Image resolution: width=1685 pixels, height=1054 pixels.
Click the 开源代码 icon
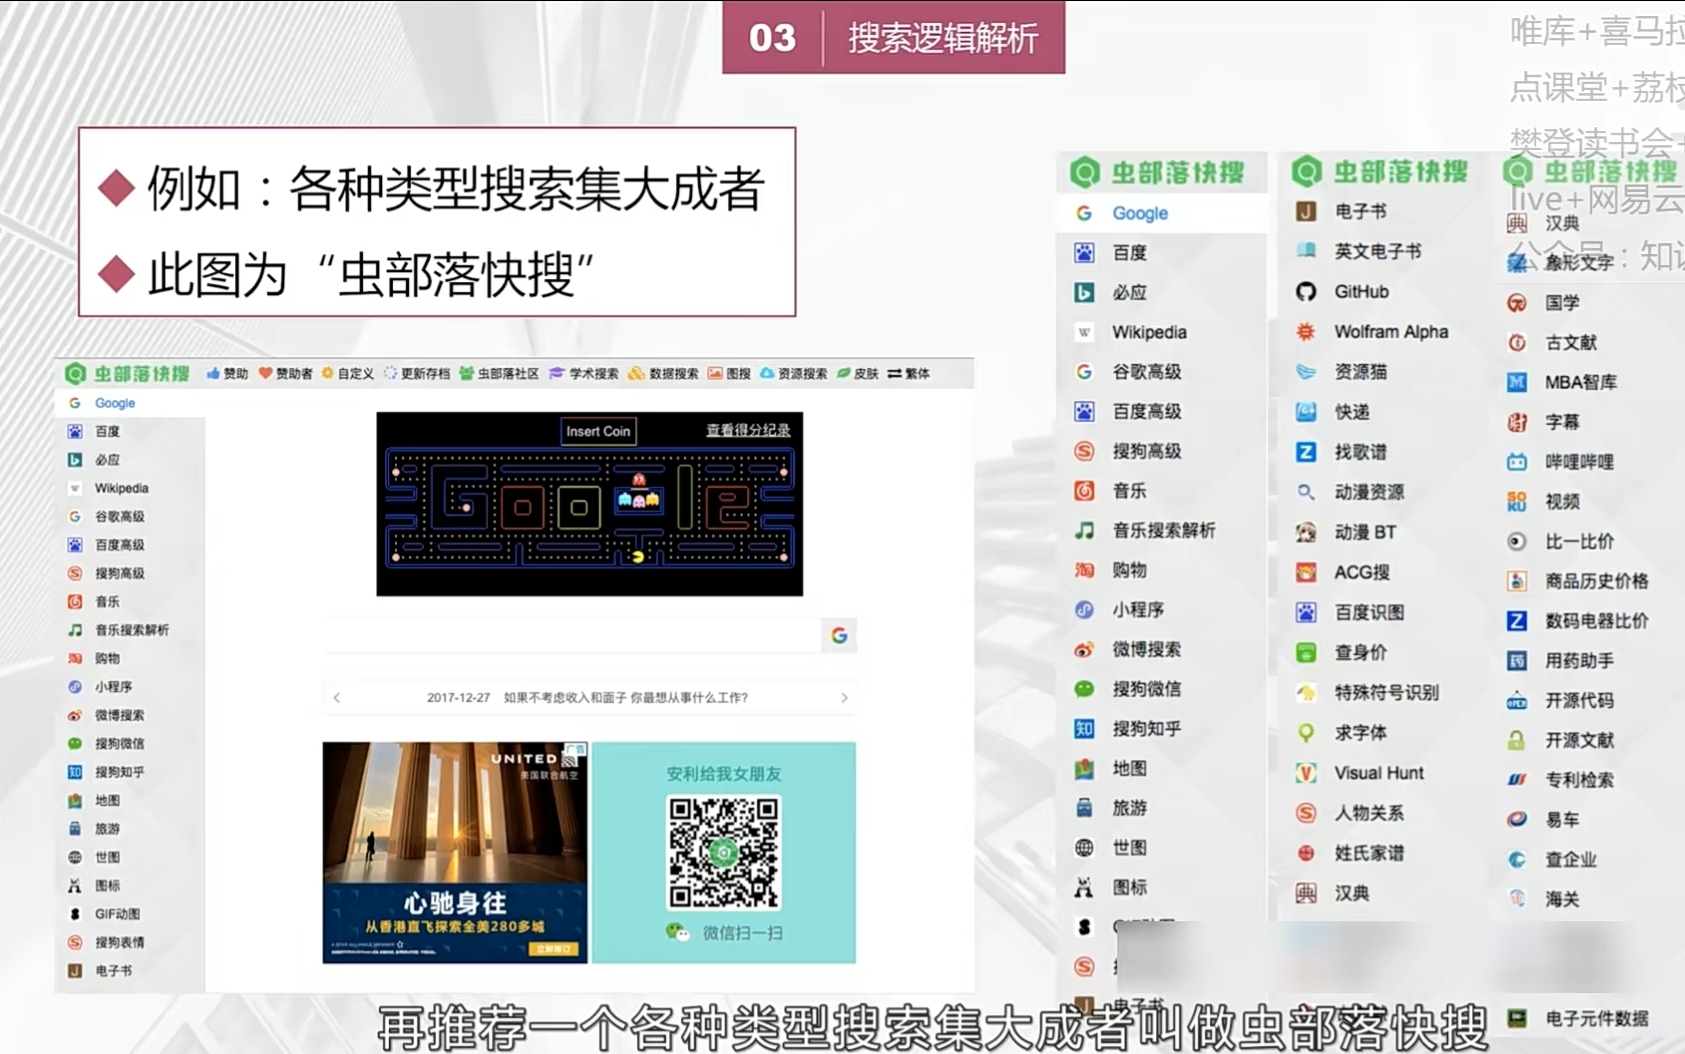coord(1517,701)
